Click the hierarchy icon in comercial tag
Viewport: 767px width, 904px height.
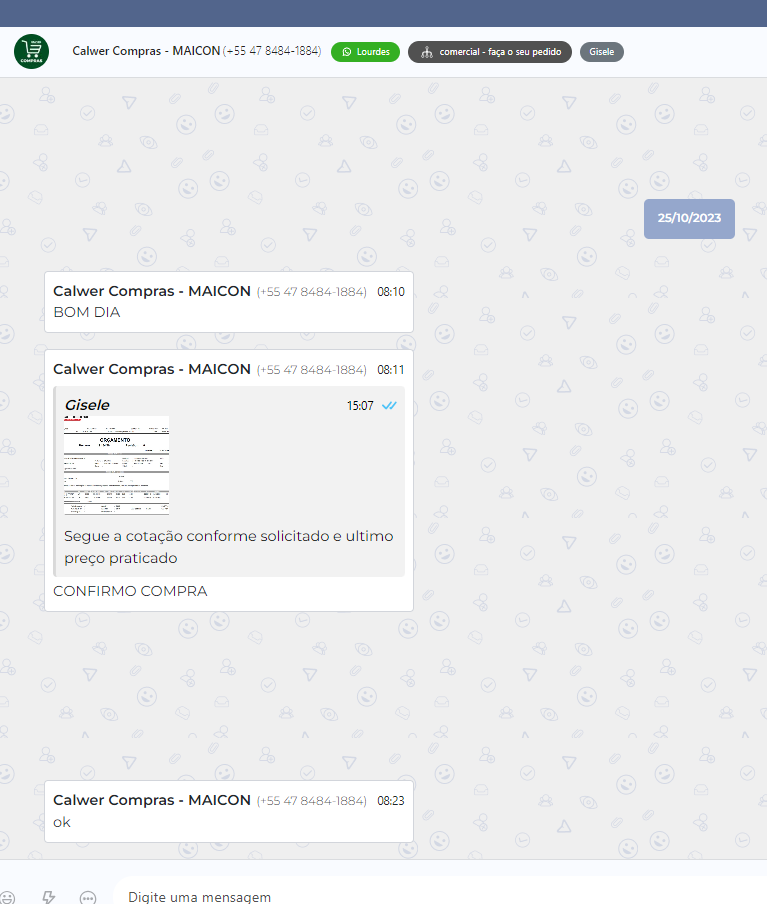click(426, 52)
